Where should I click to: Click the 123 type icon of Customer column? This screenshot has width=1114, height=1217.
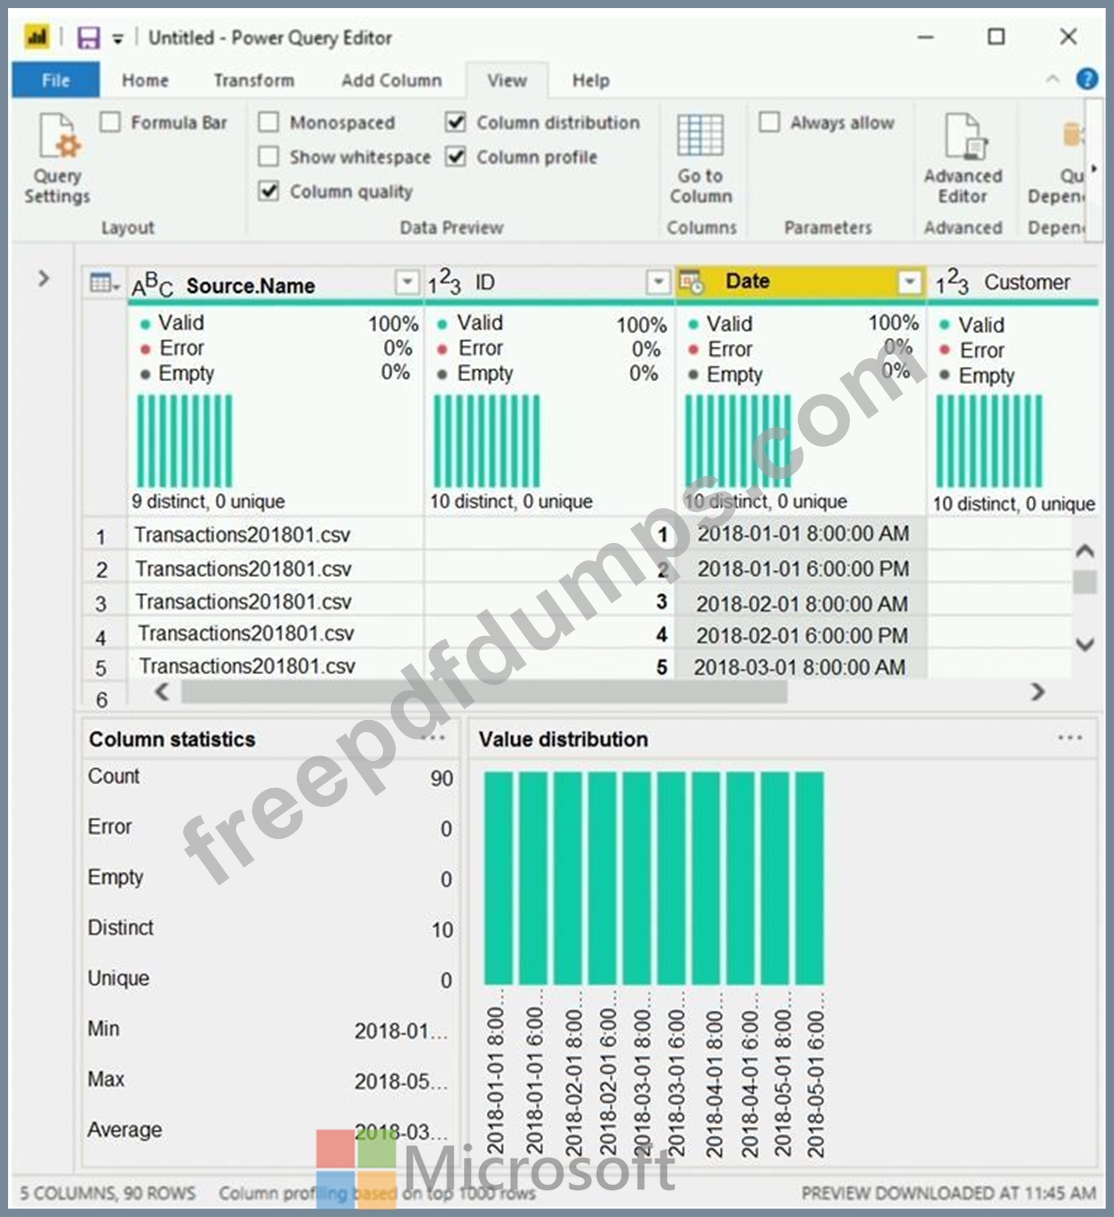(x=952, y=283)
